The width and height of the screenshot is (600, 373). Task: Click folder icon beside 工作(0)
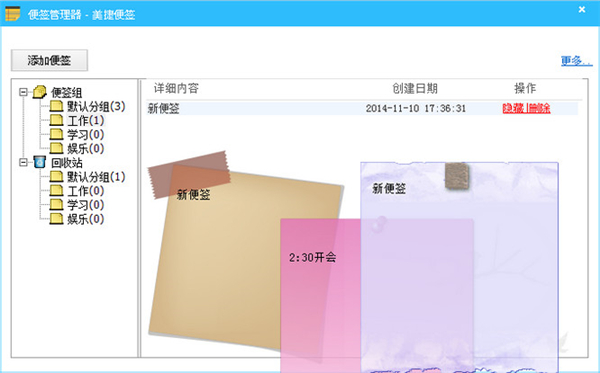(56, 191)
